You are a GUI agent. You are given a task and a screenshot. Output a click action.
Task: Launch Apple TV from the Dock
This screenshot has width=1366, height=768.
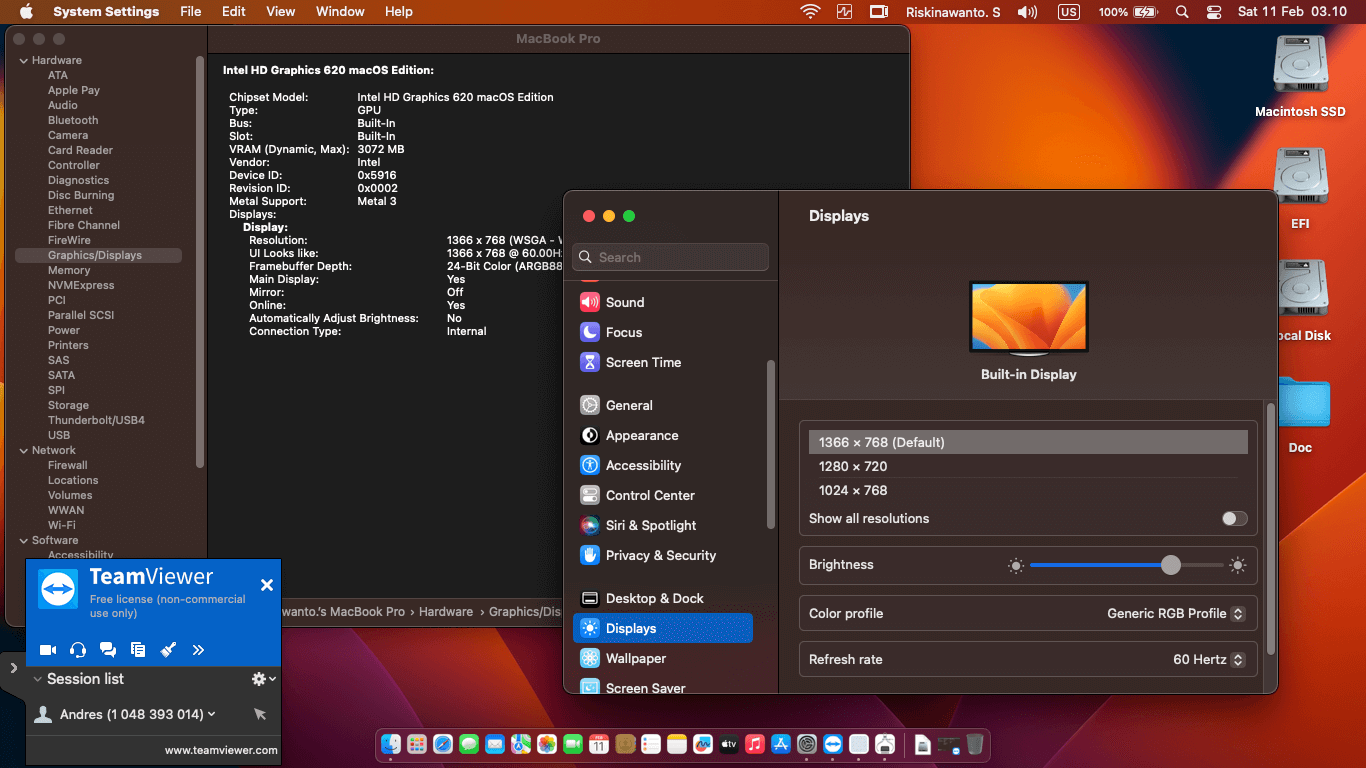[729, 744]
